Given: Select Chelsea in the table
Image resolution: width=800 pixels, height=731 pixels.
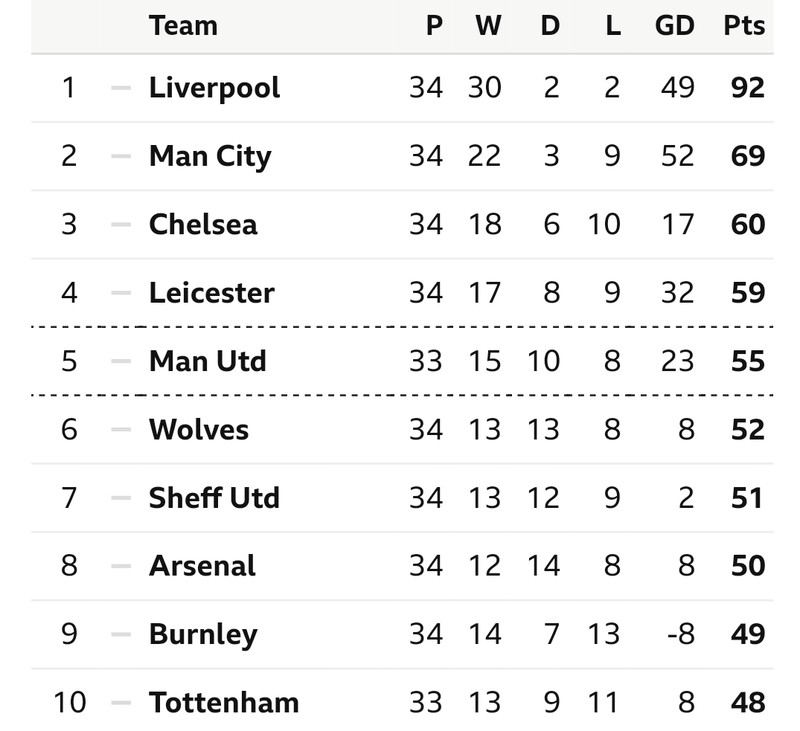Looking at the screenshot, I should [x=203, y=224].
